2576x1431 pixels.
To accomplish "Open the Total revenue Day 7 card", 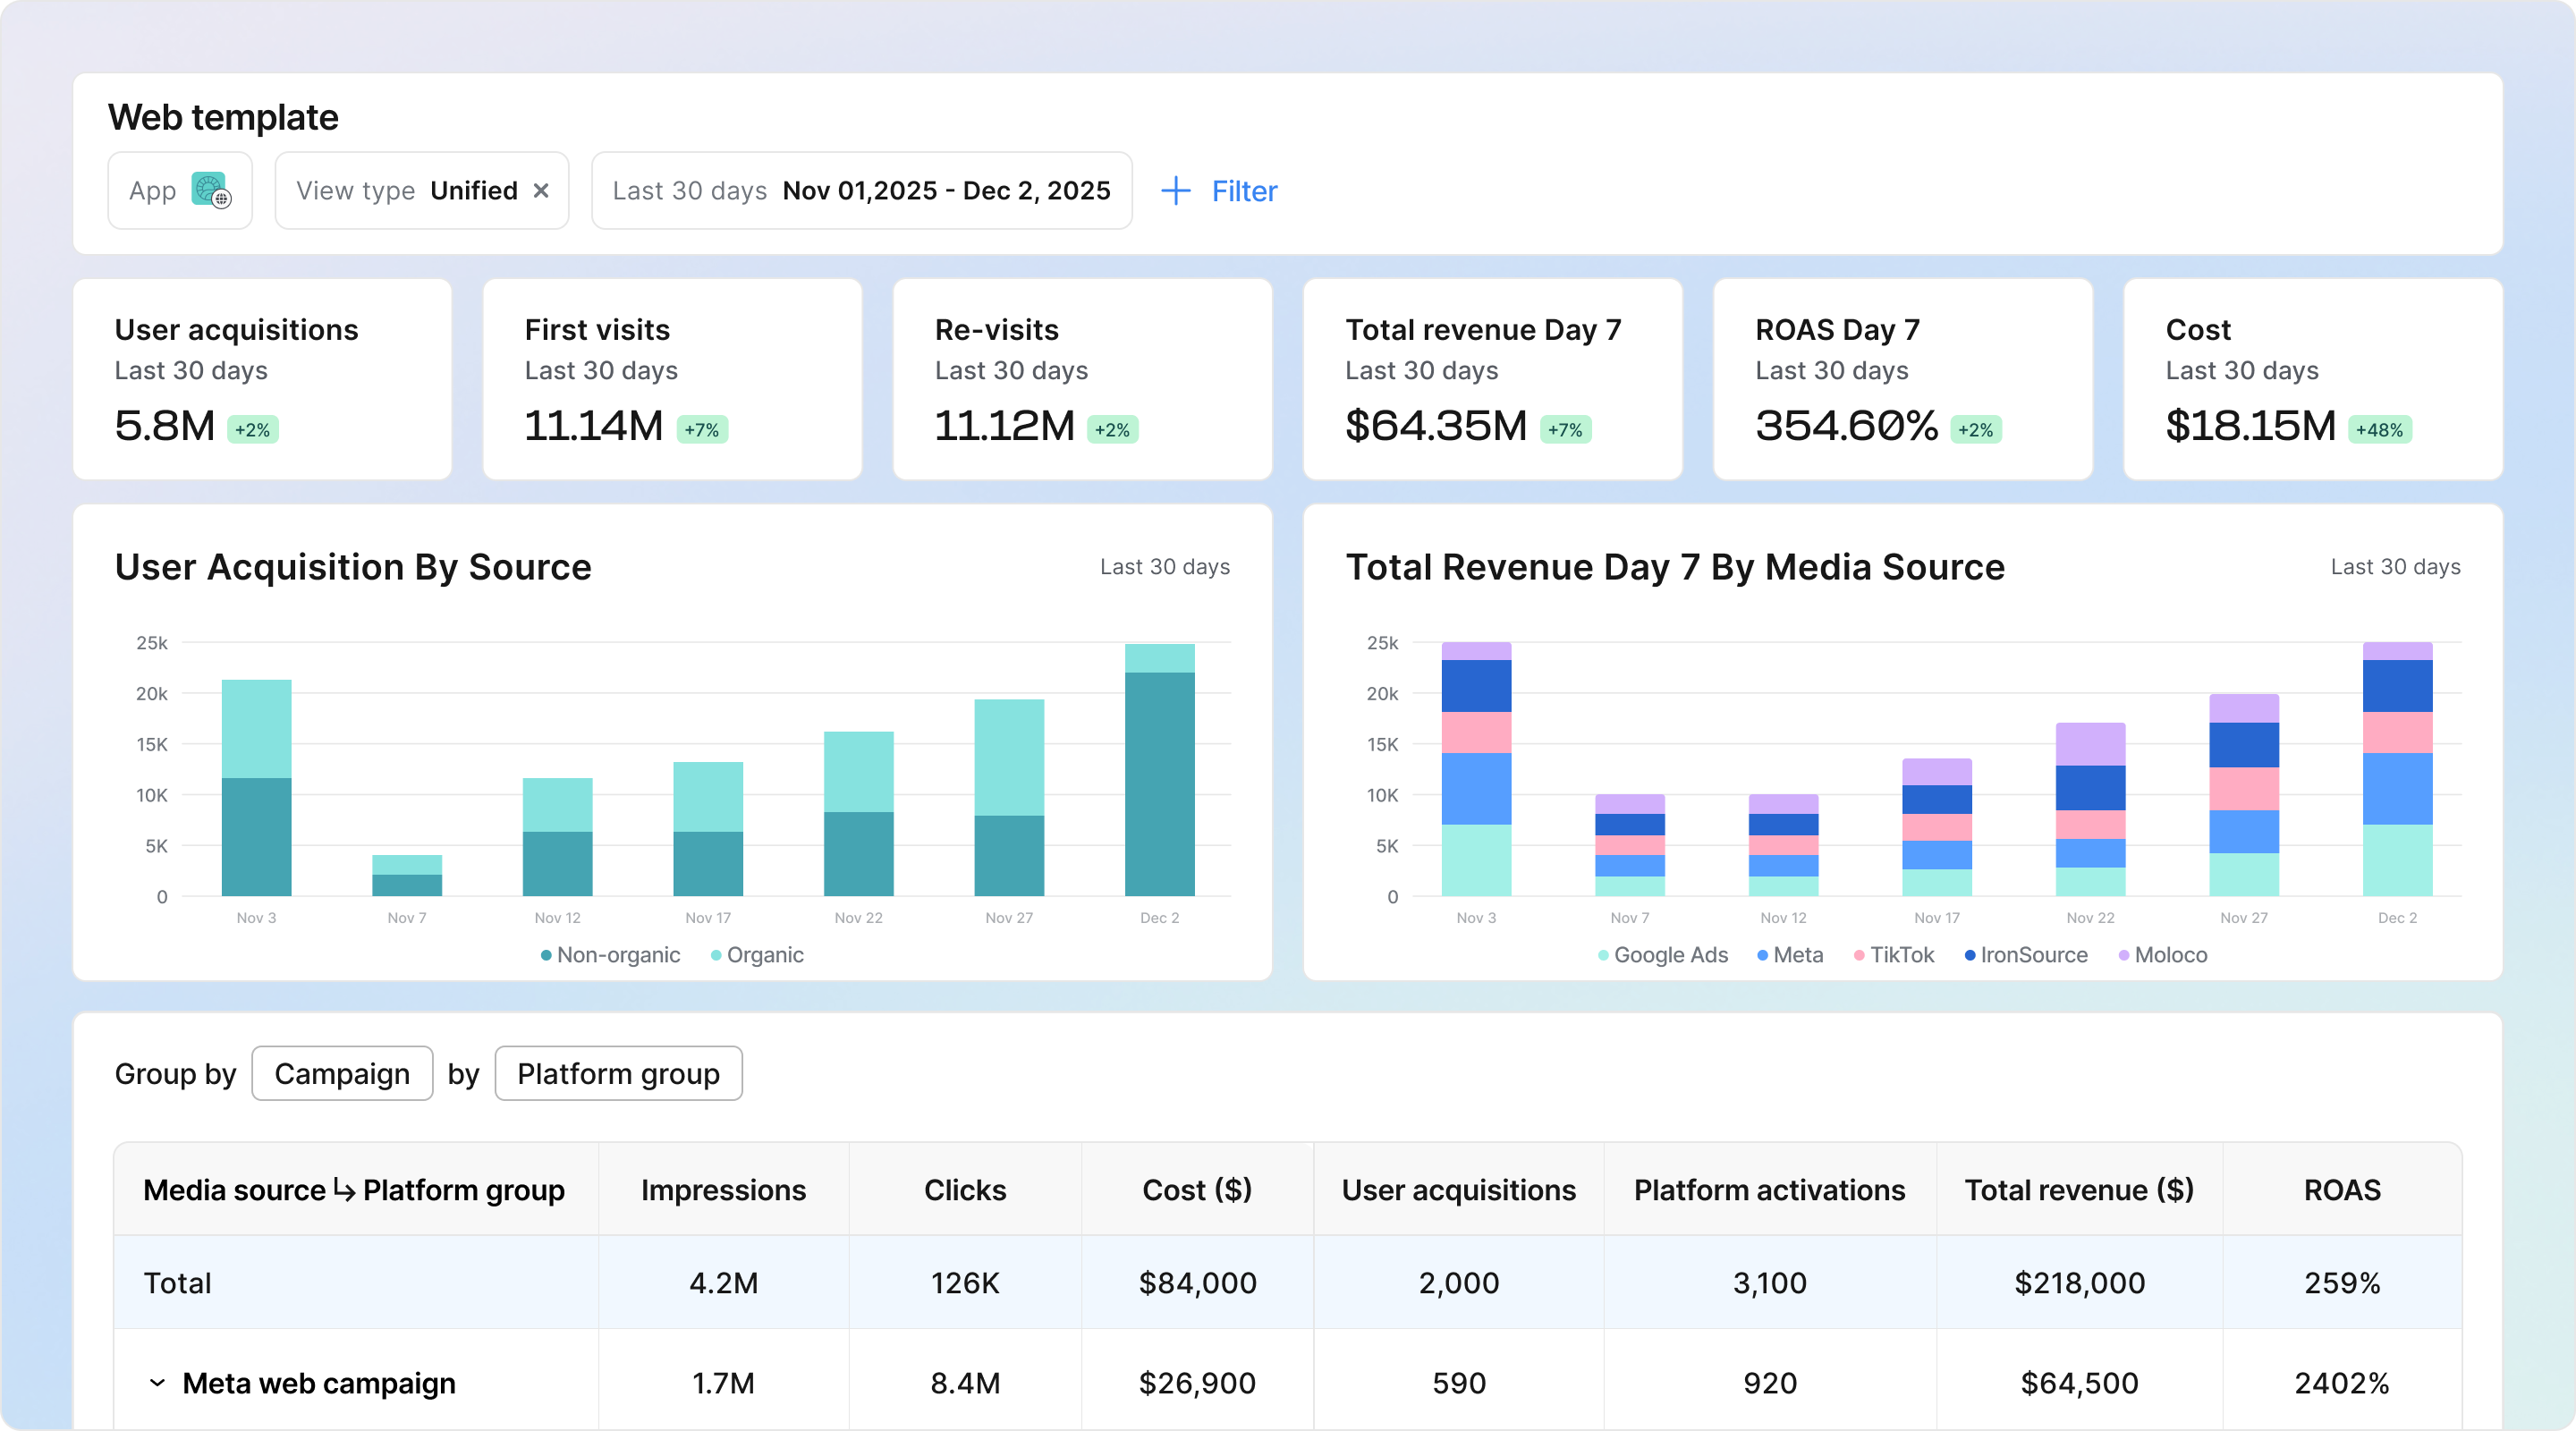I will tap(1492, 380).
